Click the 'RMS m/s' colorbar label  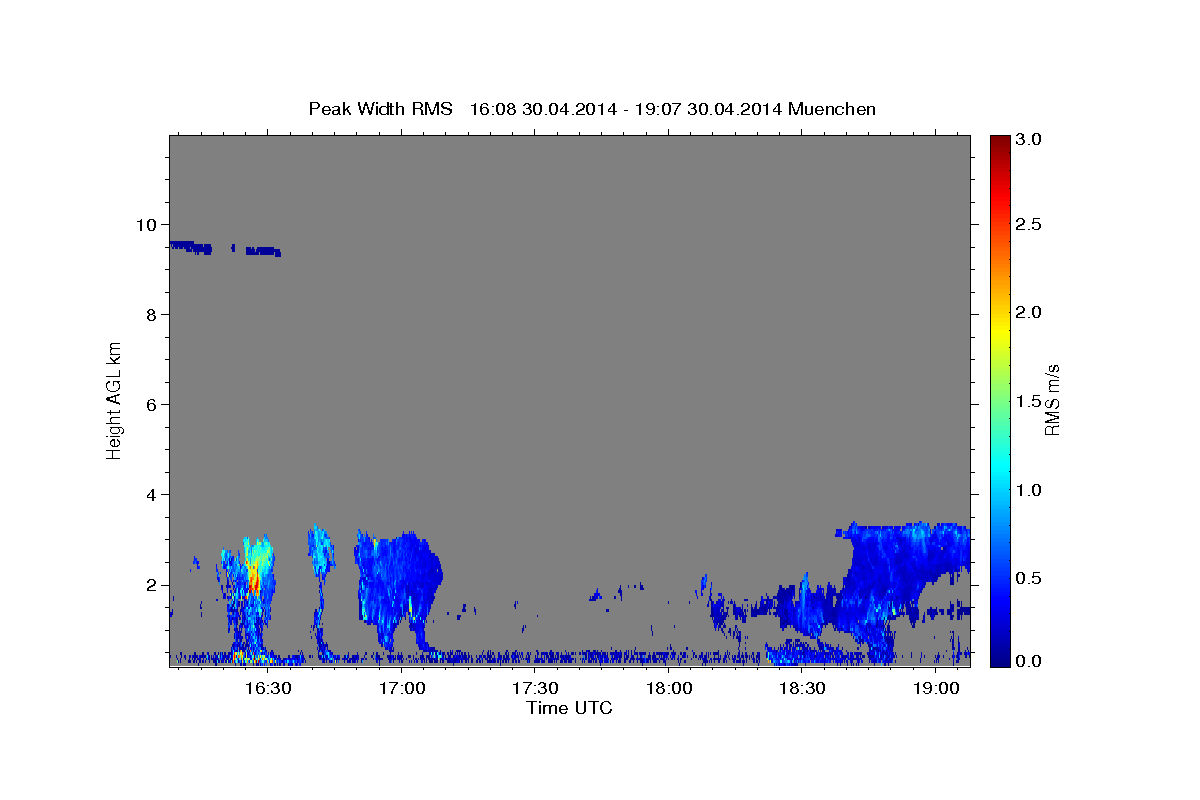click(x=1052, y=400)
